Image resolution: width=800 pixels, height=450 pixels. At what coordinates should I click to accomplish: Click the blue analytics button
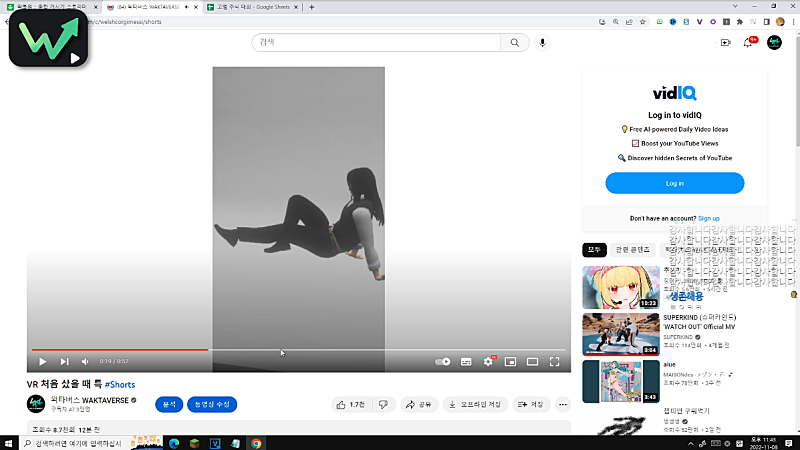pos(169,405)
